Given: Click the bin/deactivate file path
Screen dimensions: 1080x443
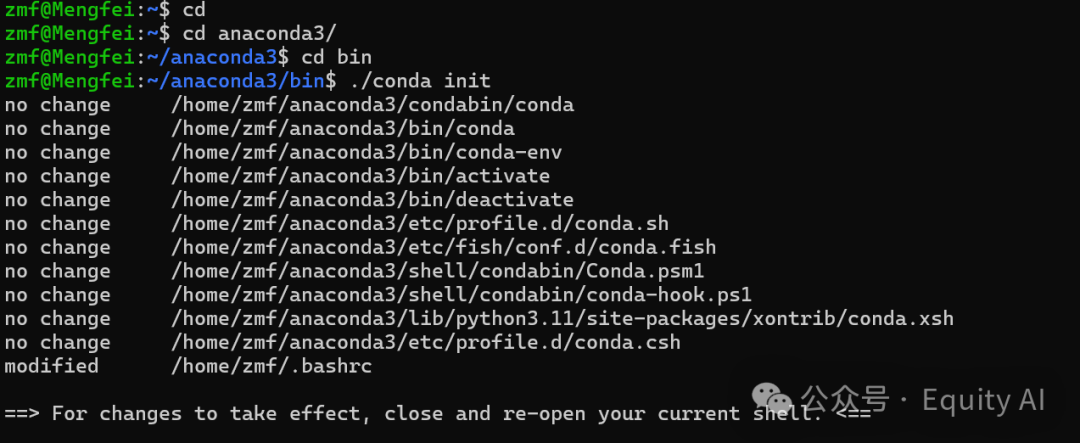Looking at the screenshot, I should click(x=372, y=200).
